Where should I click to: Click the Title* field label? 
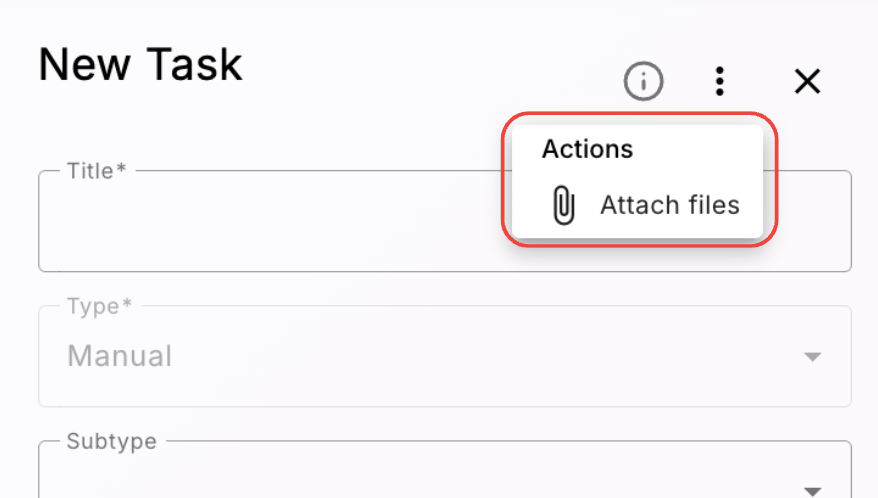[x=96, y=171]
